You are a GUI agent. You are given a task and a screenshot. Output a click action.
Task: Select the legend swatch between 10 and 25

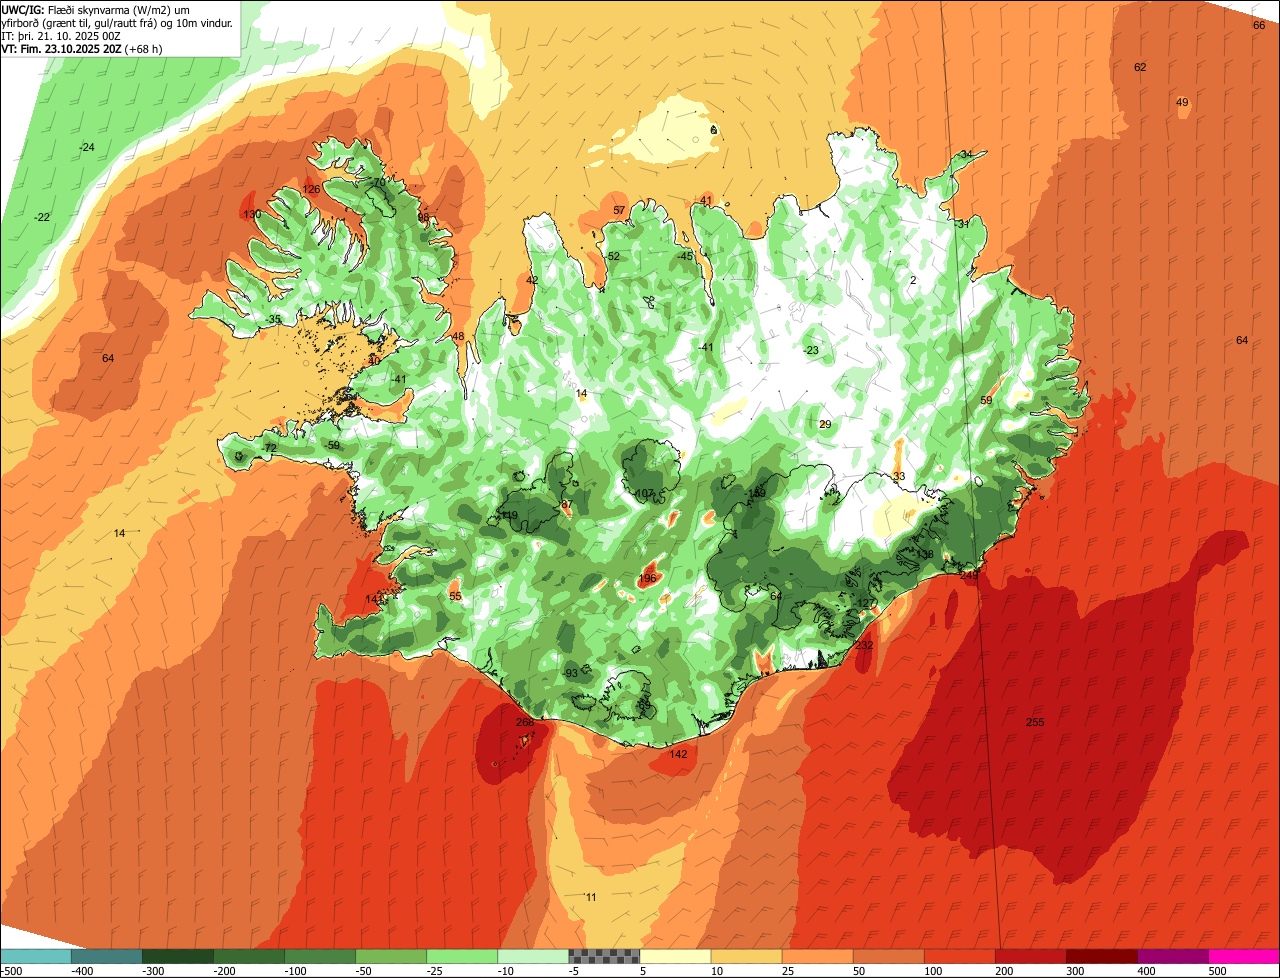[x=747, y=956]
